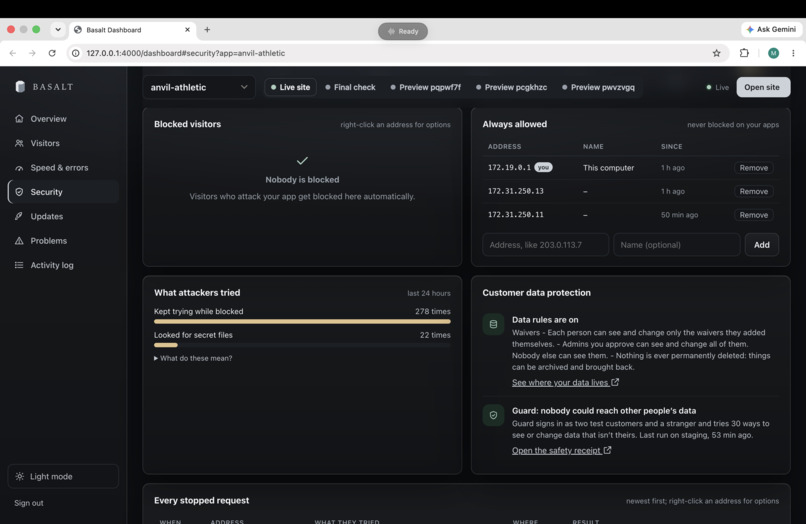The height and width of the screenshot is (524, 806).
Task: Open 'See where your data lives' link
Action: pyautogui.click(x=565, y=383)
